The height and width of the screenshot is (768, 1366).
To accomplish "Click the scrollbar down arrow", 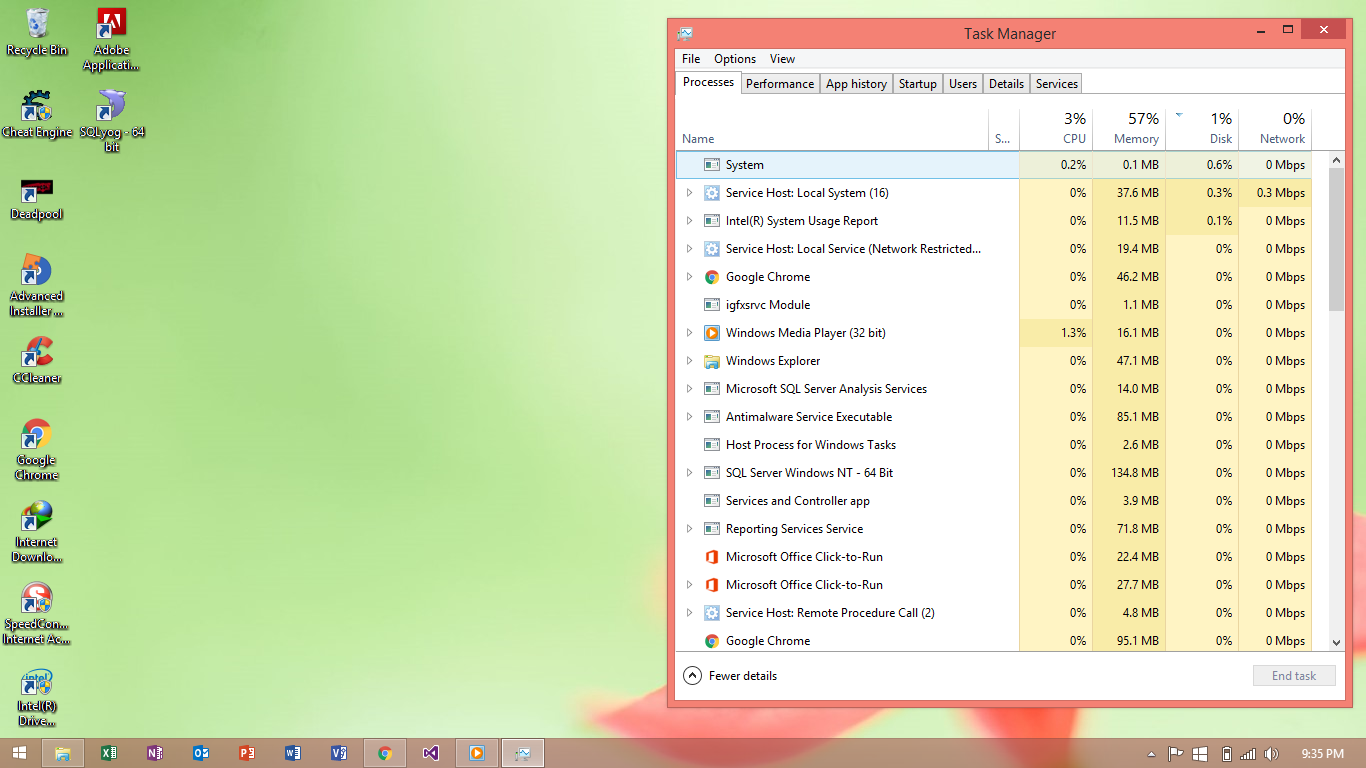I will coord(1335,643).
